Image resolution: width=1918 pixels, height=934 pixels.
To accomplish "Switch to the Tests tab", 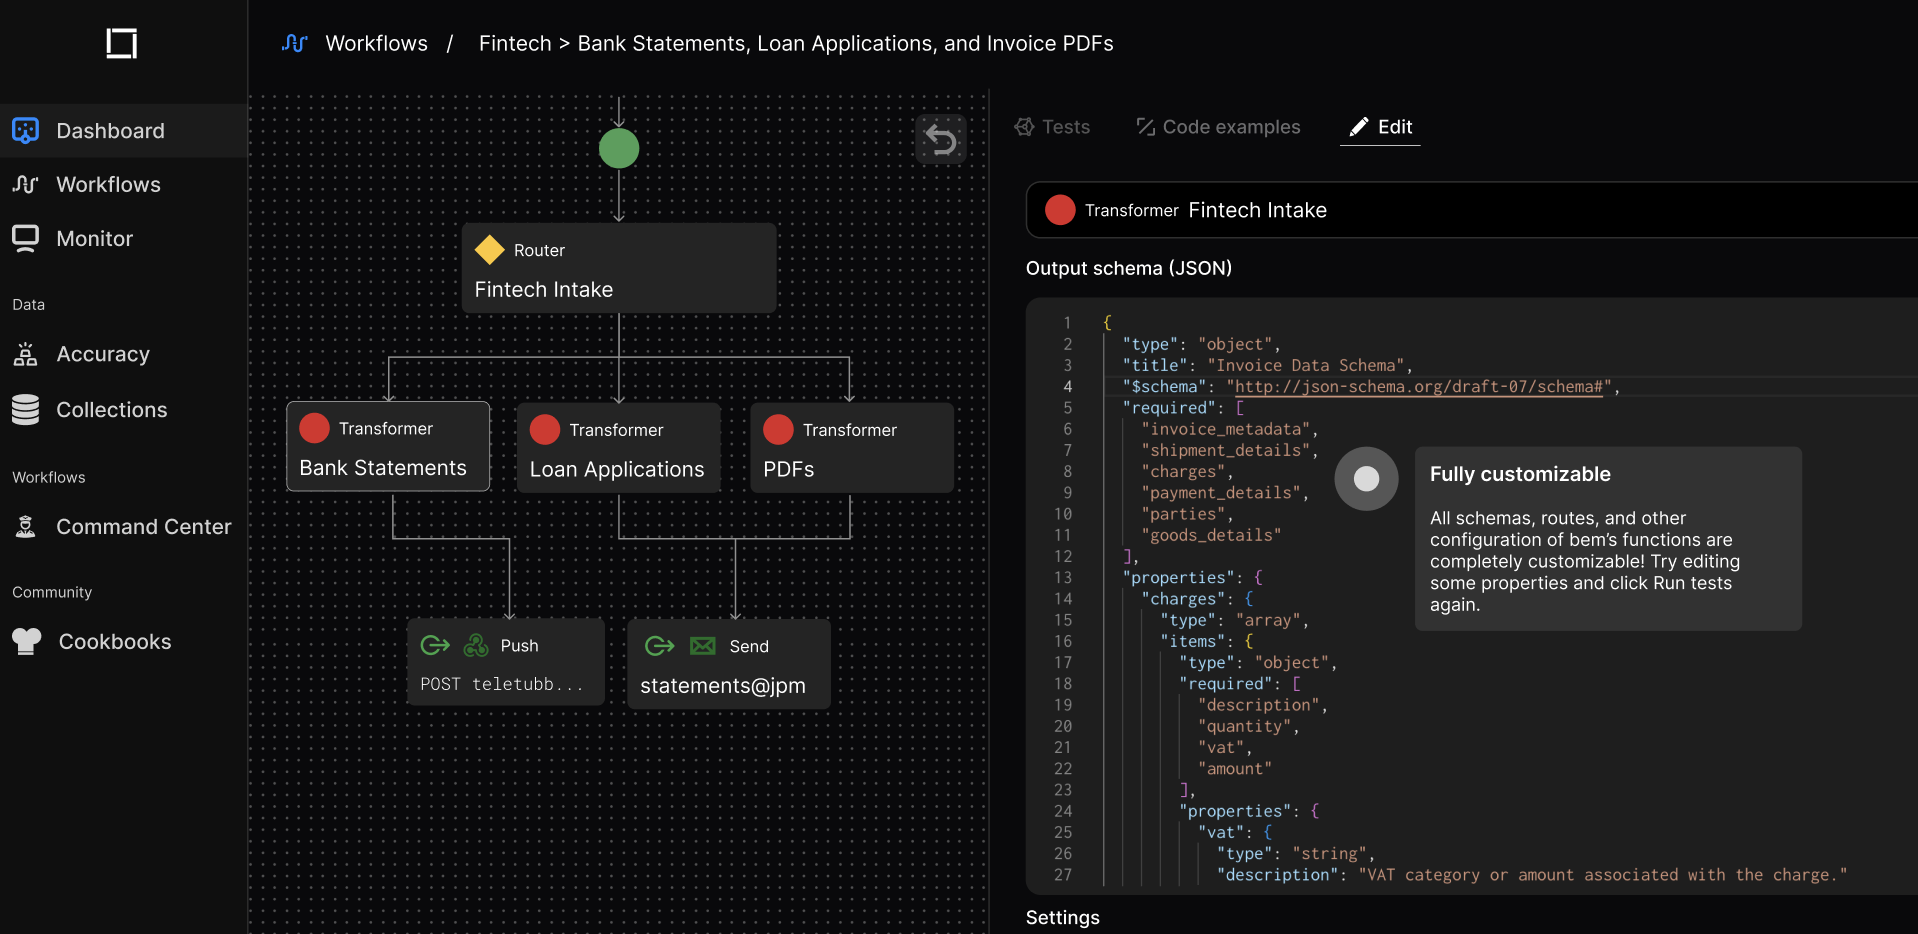I will coord(1052,127).
